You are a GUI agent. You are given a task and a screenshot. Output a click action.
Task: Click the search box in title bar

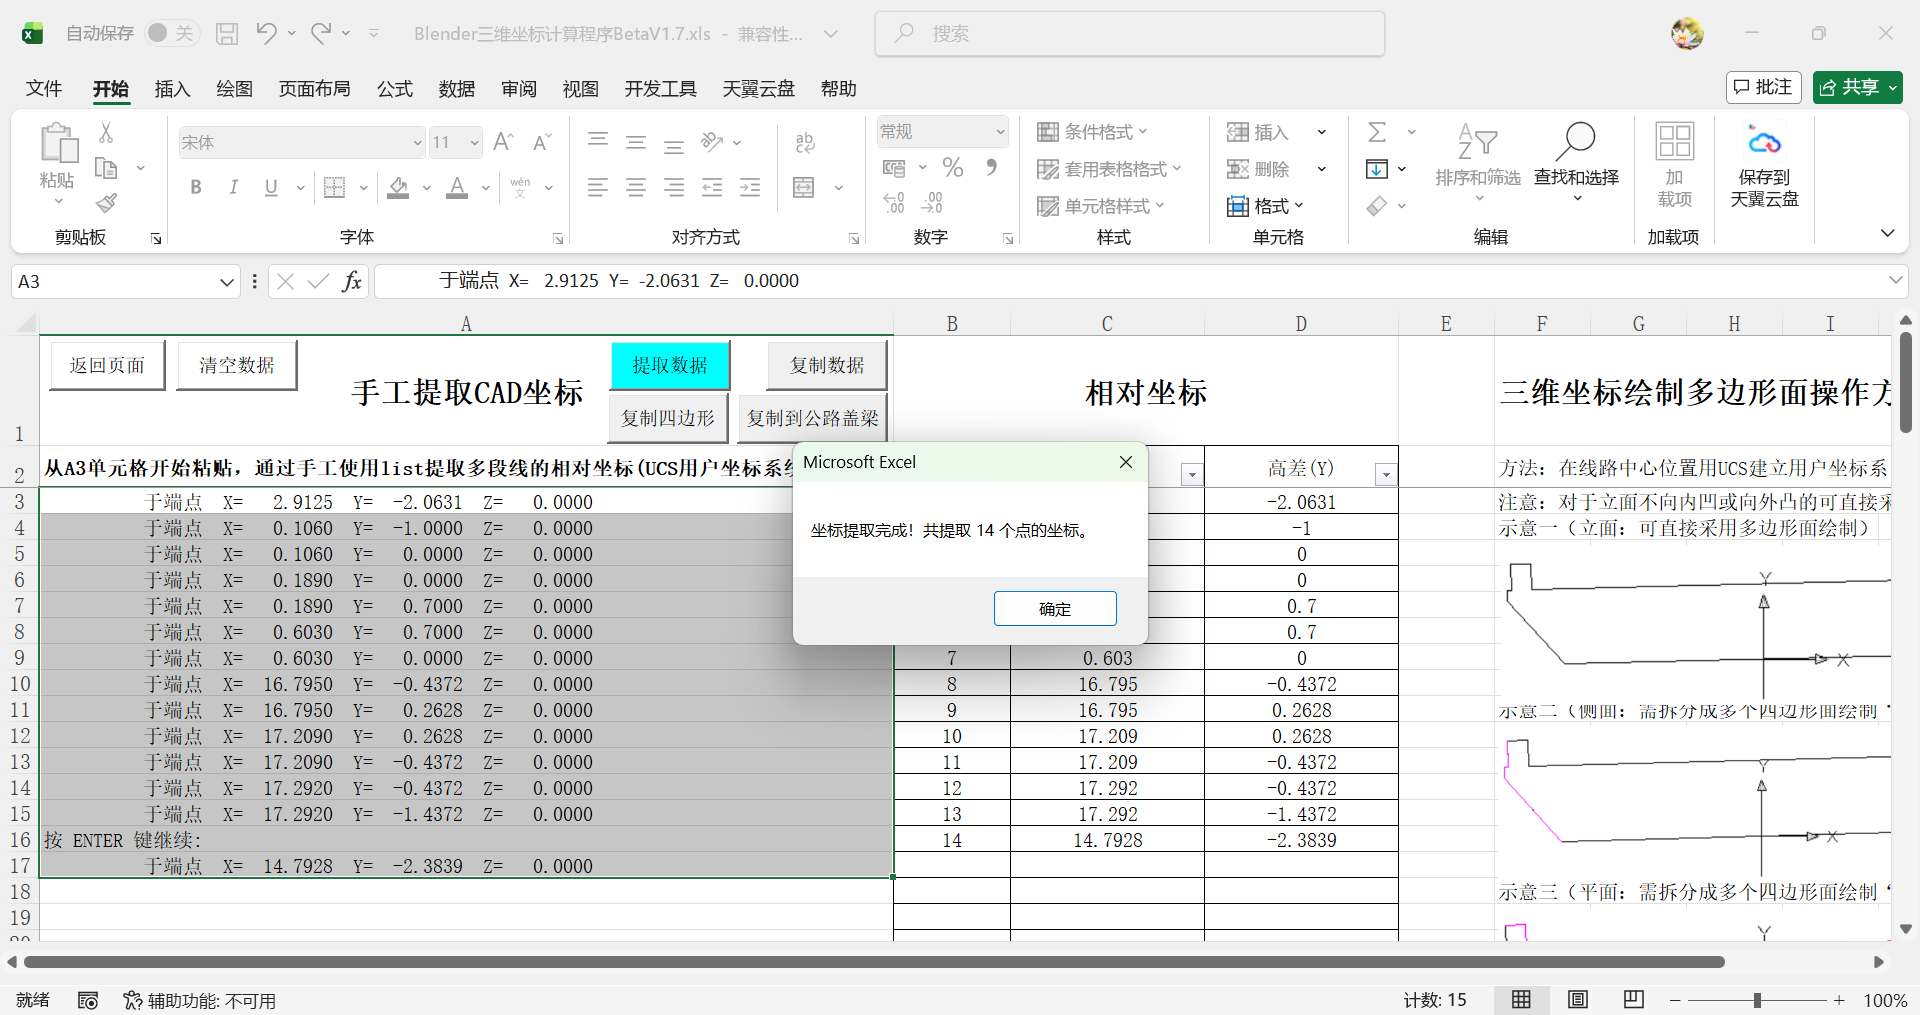(1129, 34)
